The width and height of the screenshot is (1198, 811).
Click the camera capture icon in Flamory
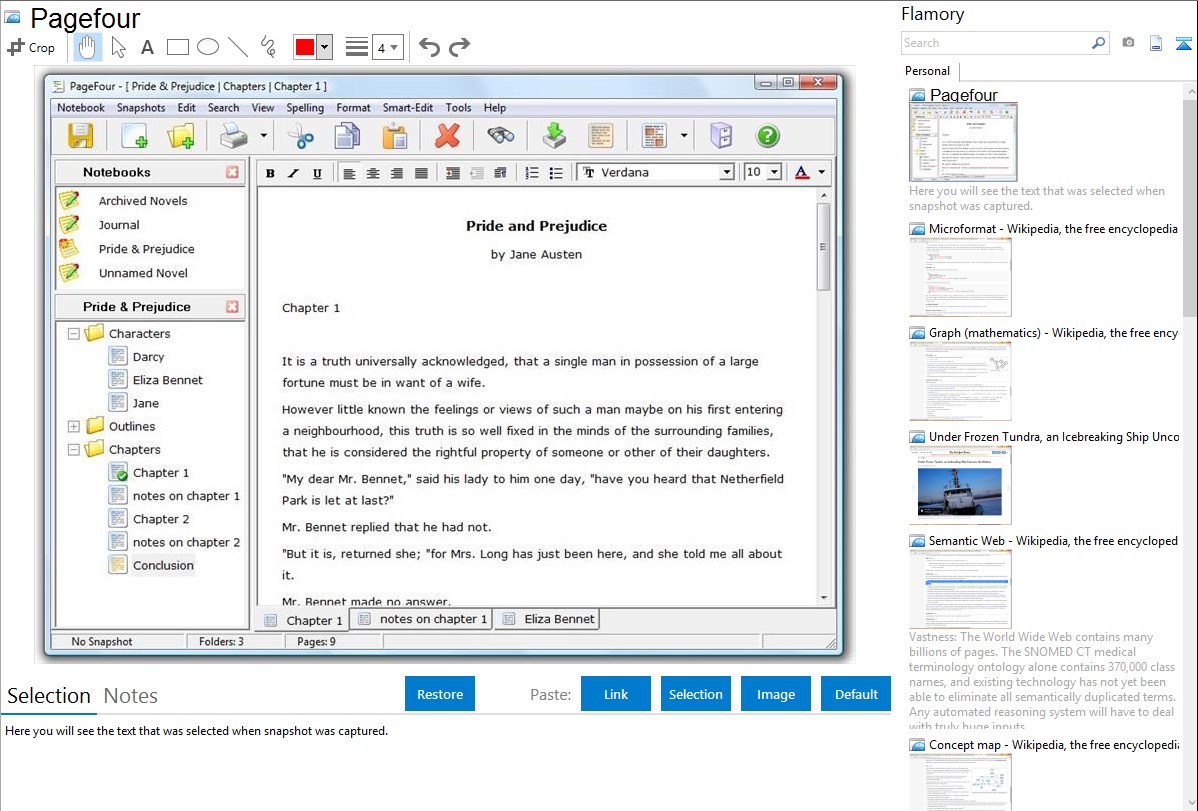pos(1128,43)
